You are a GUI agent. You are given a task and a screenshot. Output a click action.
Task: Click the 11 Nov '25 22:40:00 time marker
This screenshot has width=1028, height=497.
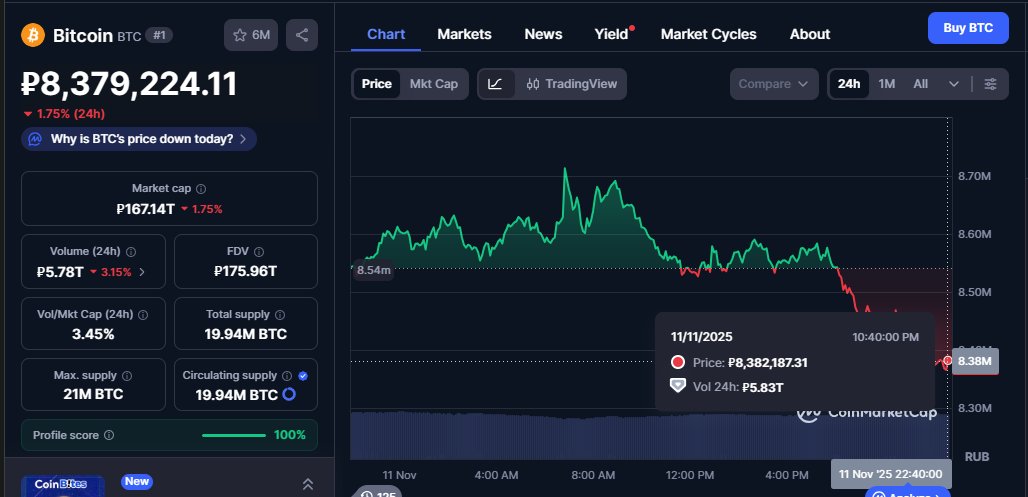coord(891,474)
